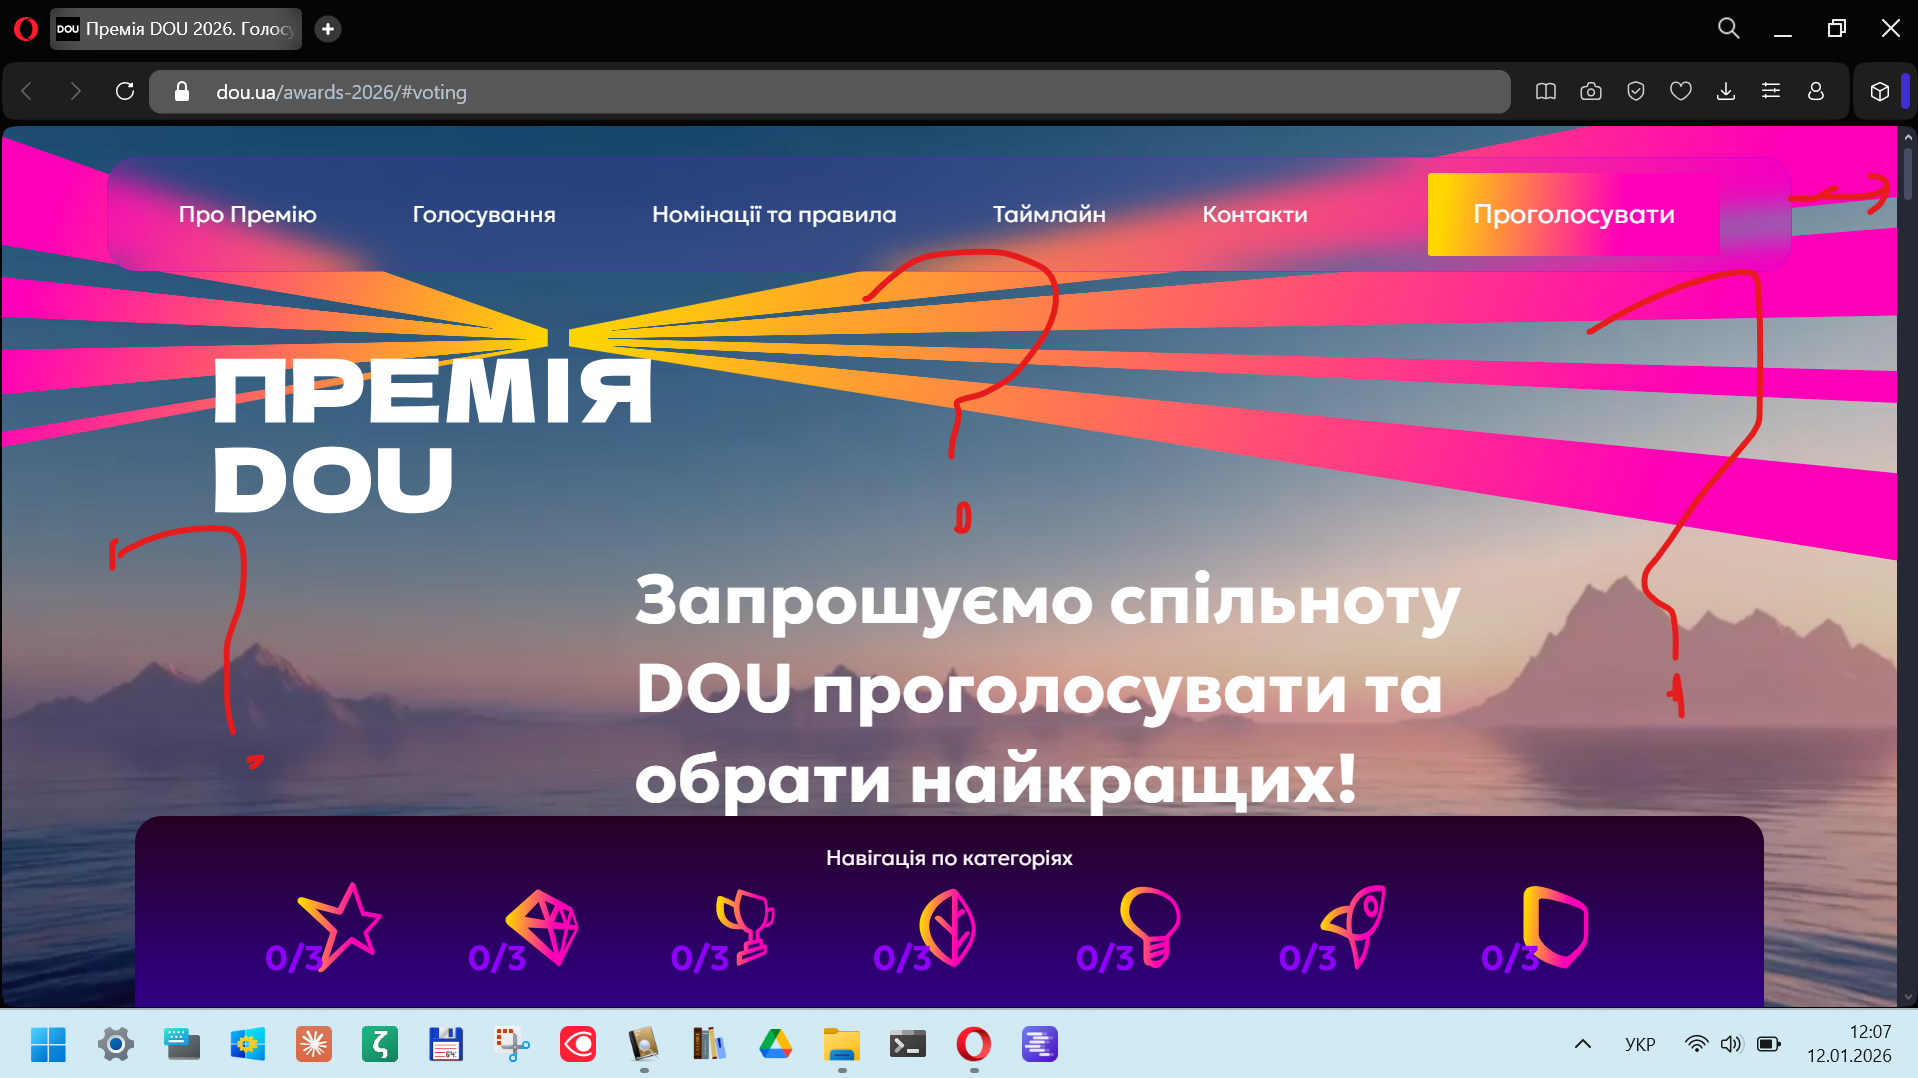Open the extensions cube icon
The image size is (1918, 1078).
[1880, 91]
